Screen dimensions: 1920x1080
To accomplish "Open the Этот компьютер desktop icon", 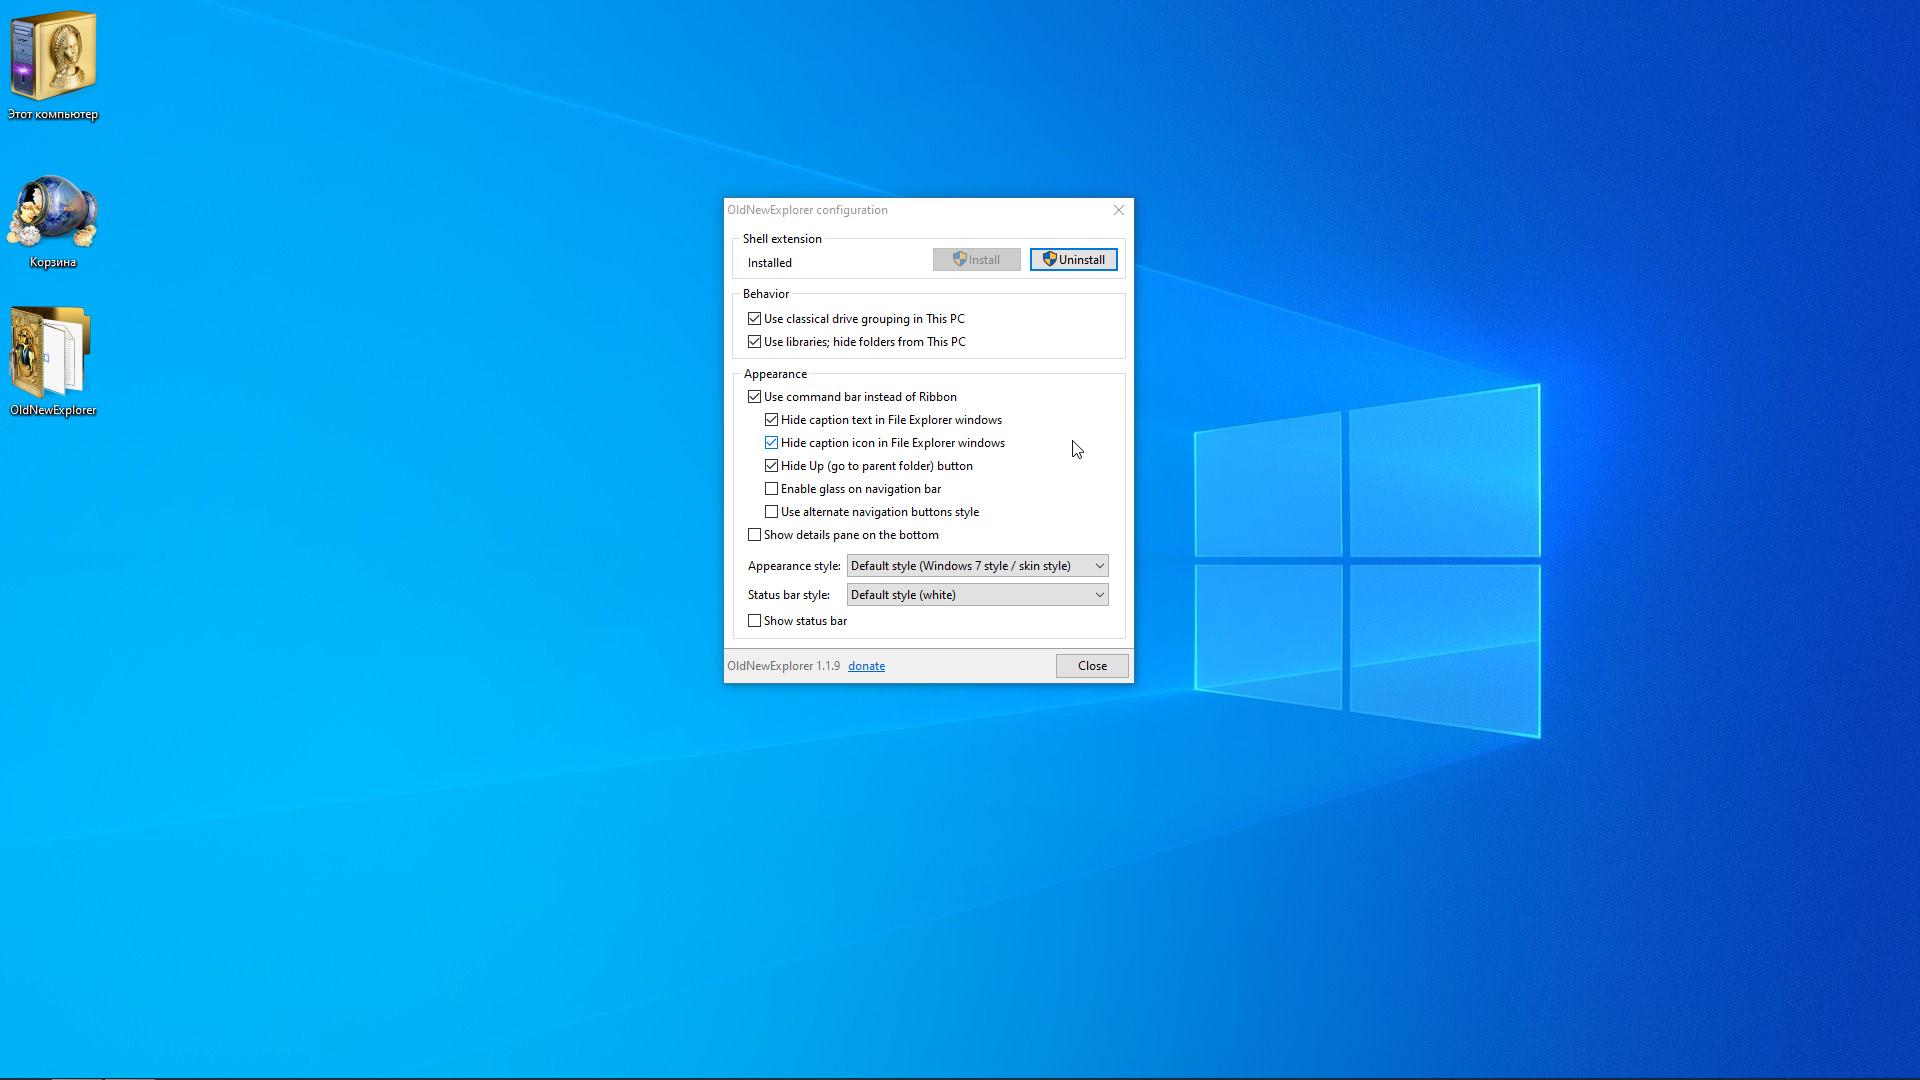I will click(53, 60).
